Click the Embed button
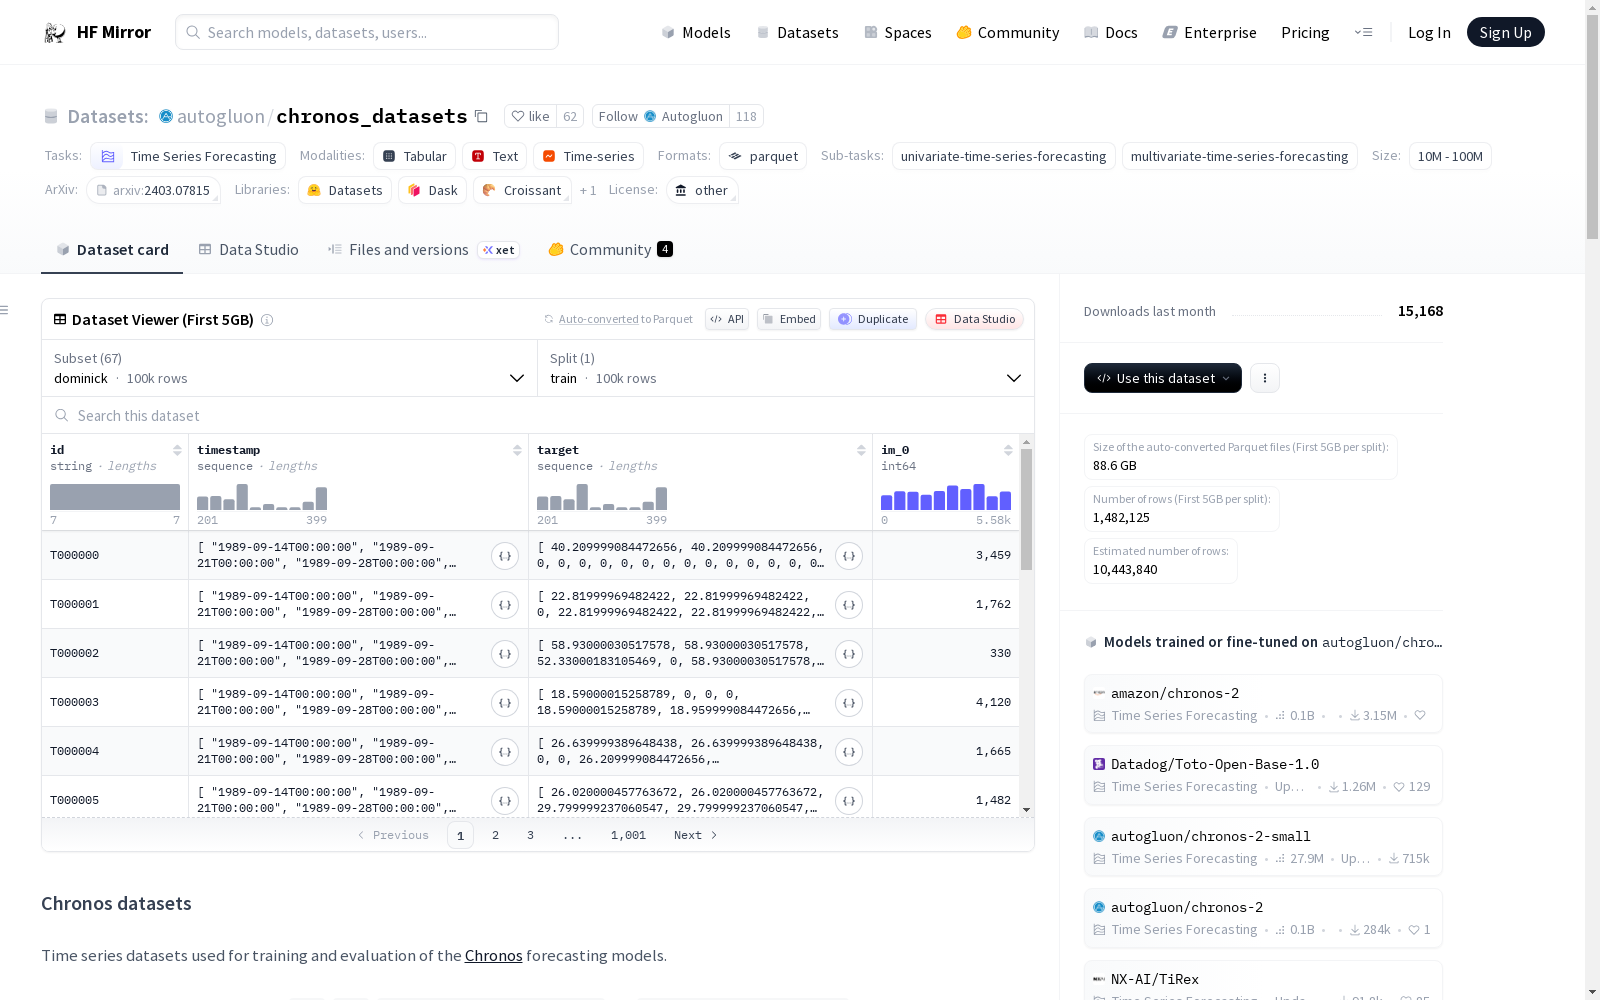This screenshot has width=1600, height=1000. (x=789, y=319)
